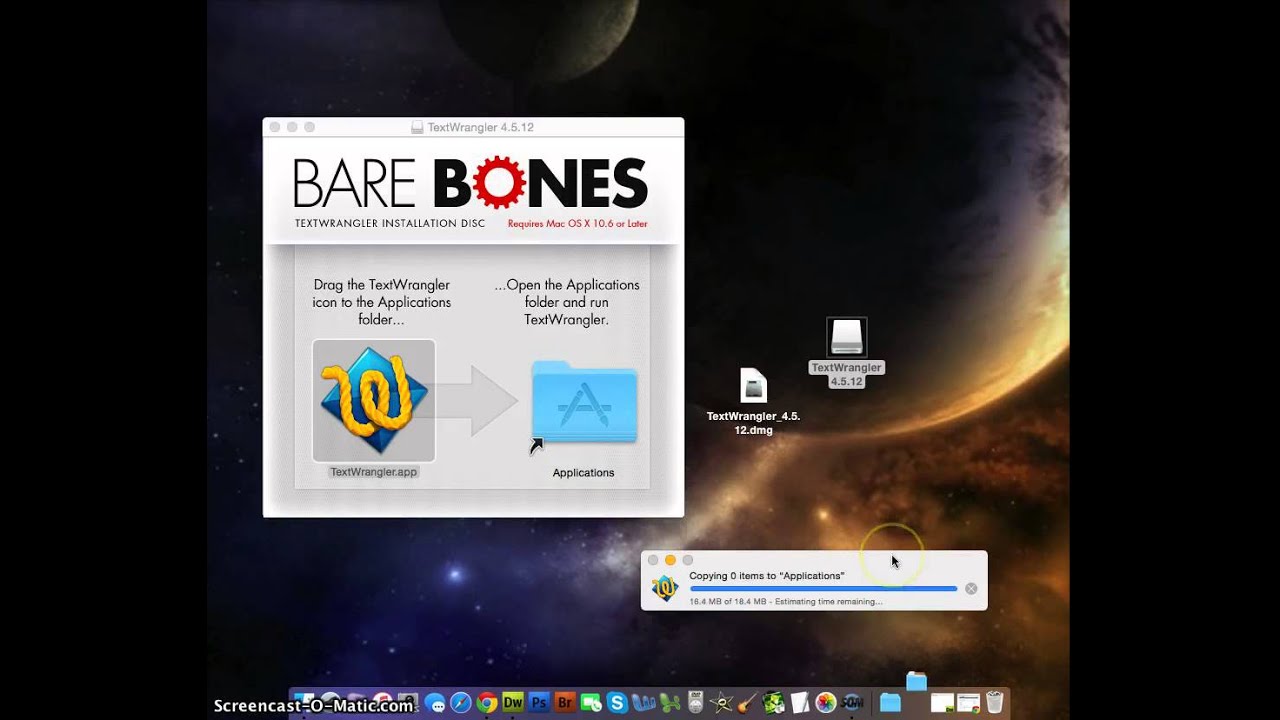The height and width of the screenshot is (720, 1280).
Task: Select the TextWrangler_4.5.12.dmg file on desktop
Action: tap(753, 385)
